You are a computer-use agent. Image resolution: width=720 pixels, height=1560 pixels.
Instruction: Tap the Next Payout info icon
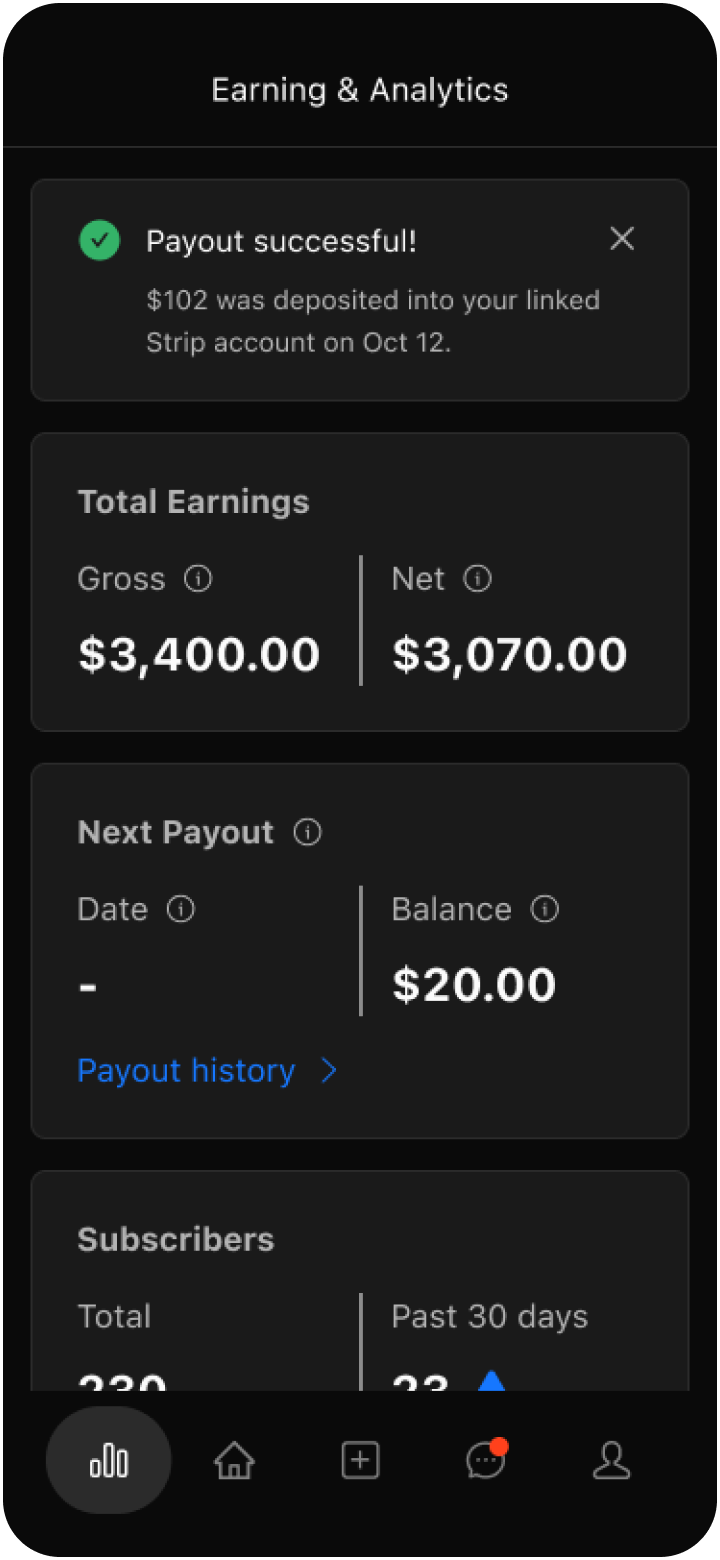(x=308, y=833)
